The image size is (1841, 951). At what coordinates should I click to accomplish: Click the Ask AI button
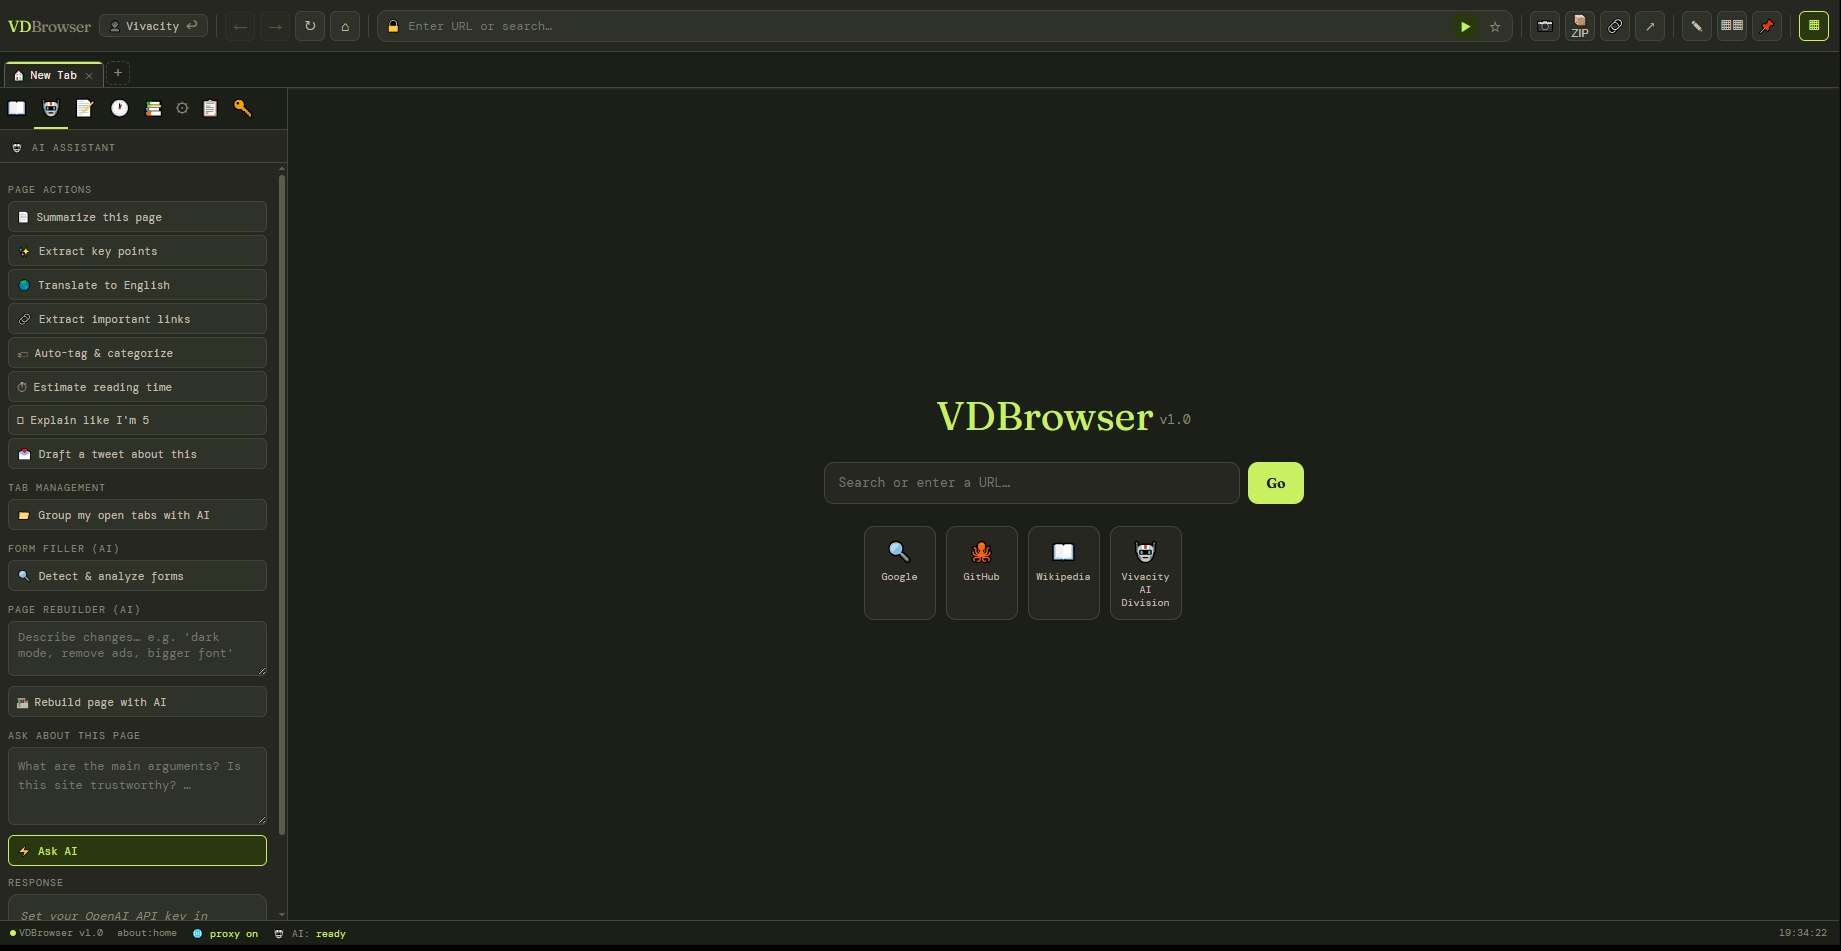click(x=137, y=851)
